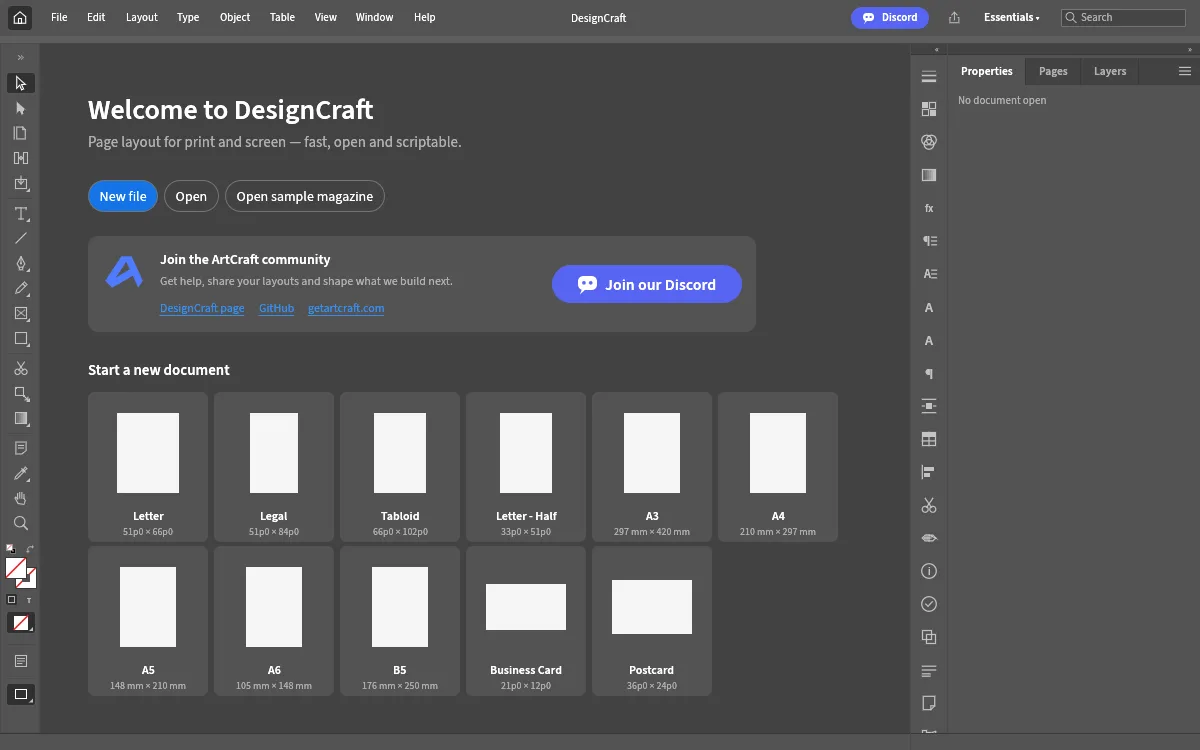
Task: Click the New file button
Action: point(123,196)
